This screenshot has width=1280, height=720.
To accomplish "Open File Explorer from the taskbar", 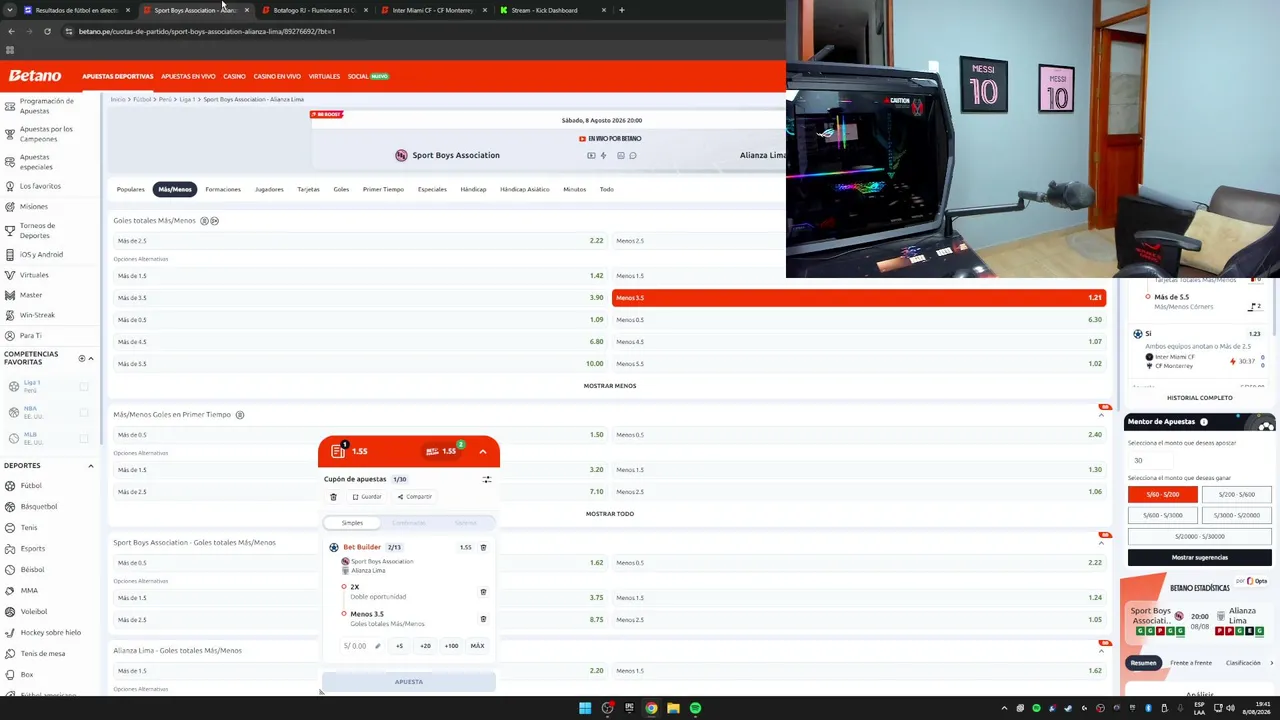I will (x=673, y=708).
